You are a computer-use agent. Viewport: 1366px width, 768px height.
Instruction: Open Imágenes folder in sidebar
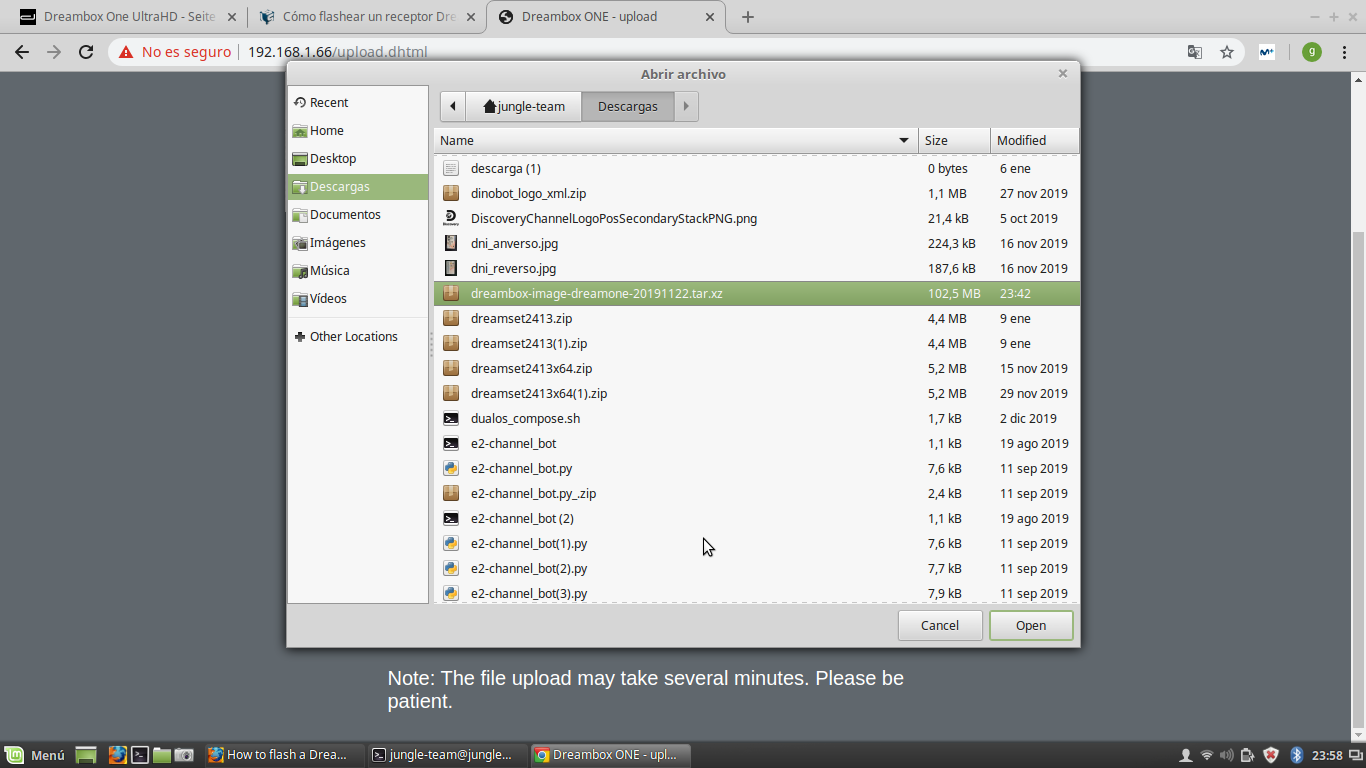pos(337,243)
